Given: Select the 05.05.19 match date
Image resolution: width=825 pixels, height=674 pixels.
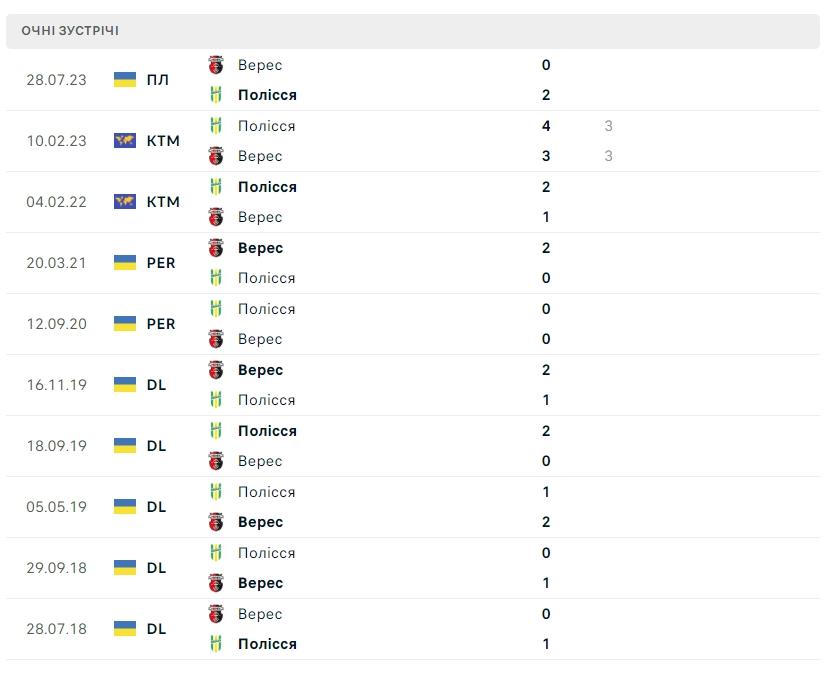Looking at the screenshot, I should tap(56, 507).
